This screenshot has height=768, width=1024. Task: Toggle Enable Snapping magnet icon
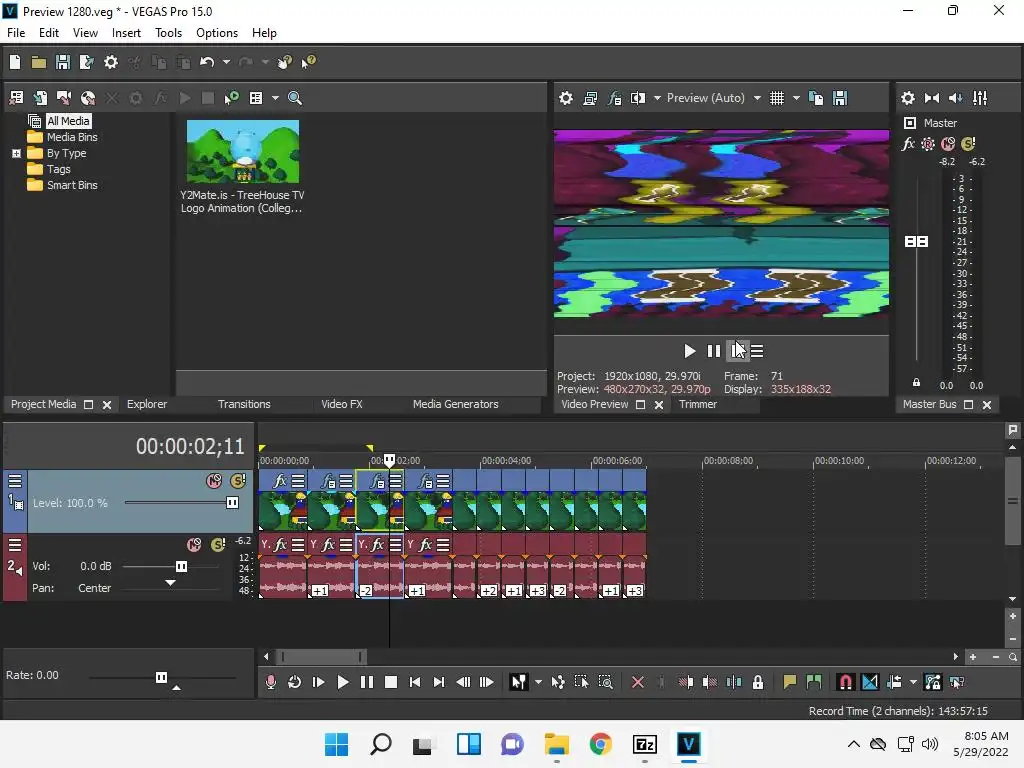point(845,682)
